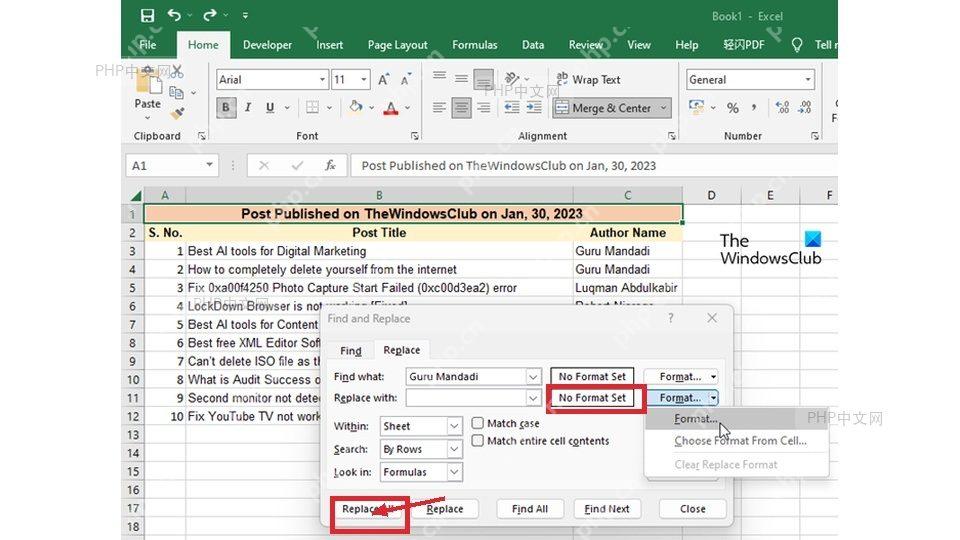
Task: Click Top Align icon
Action: pos(439,77)
